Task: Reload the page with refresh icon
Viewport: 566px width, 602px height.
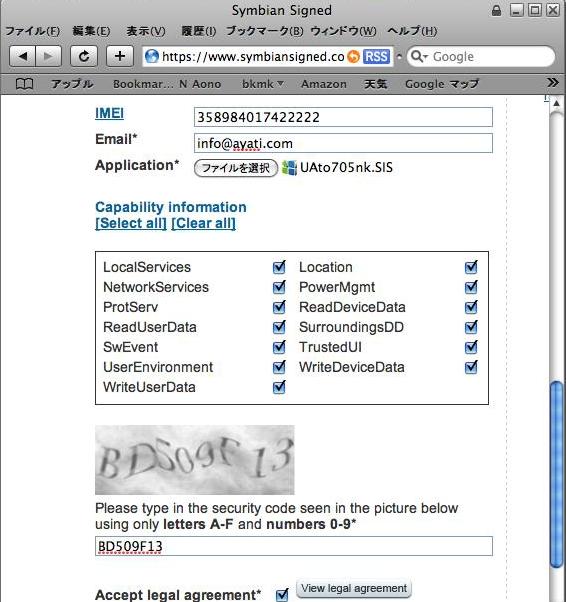Action: (x=84, y=56)
